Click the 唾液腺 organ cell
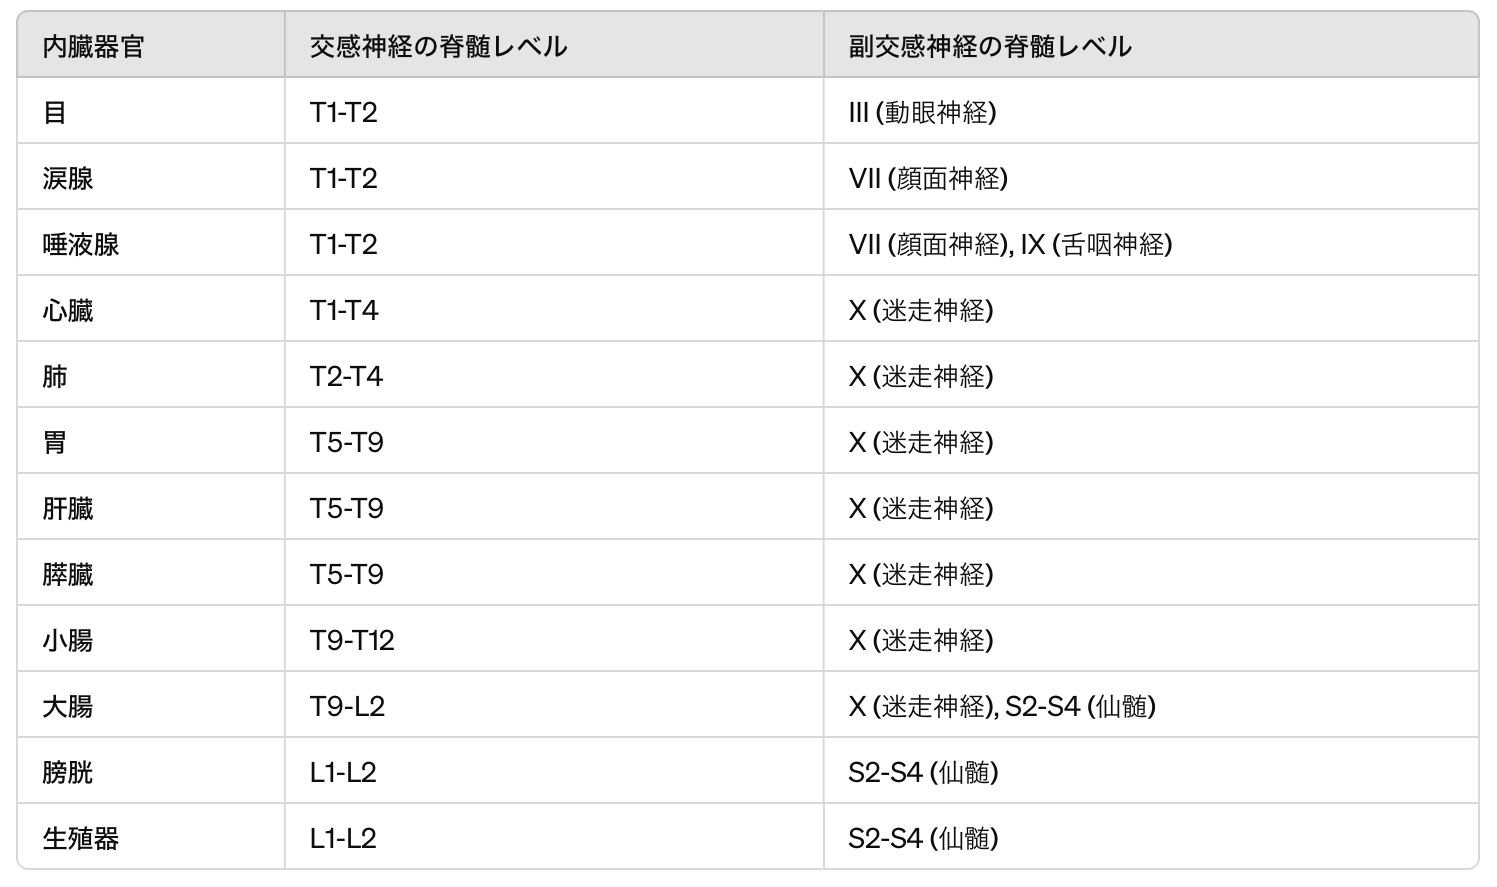Screen dimensions: 1497x887 (x=81, y=244)
